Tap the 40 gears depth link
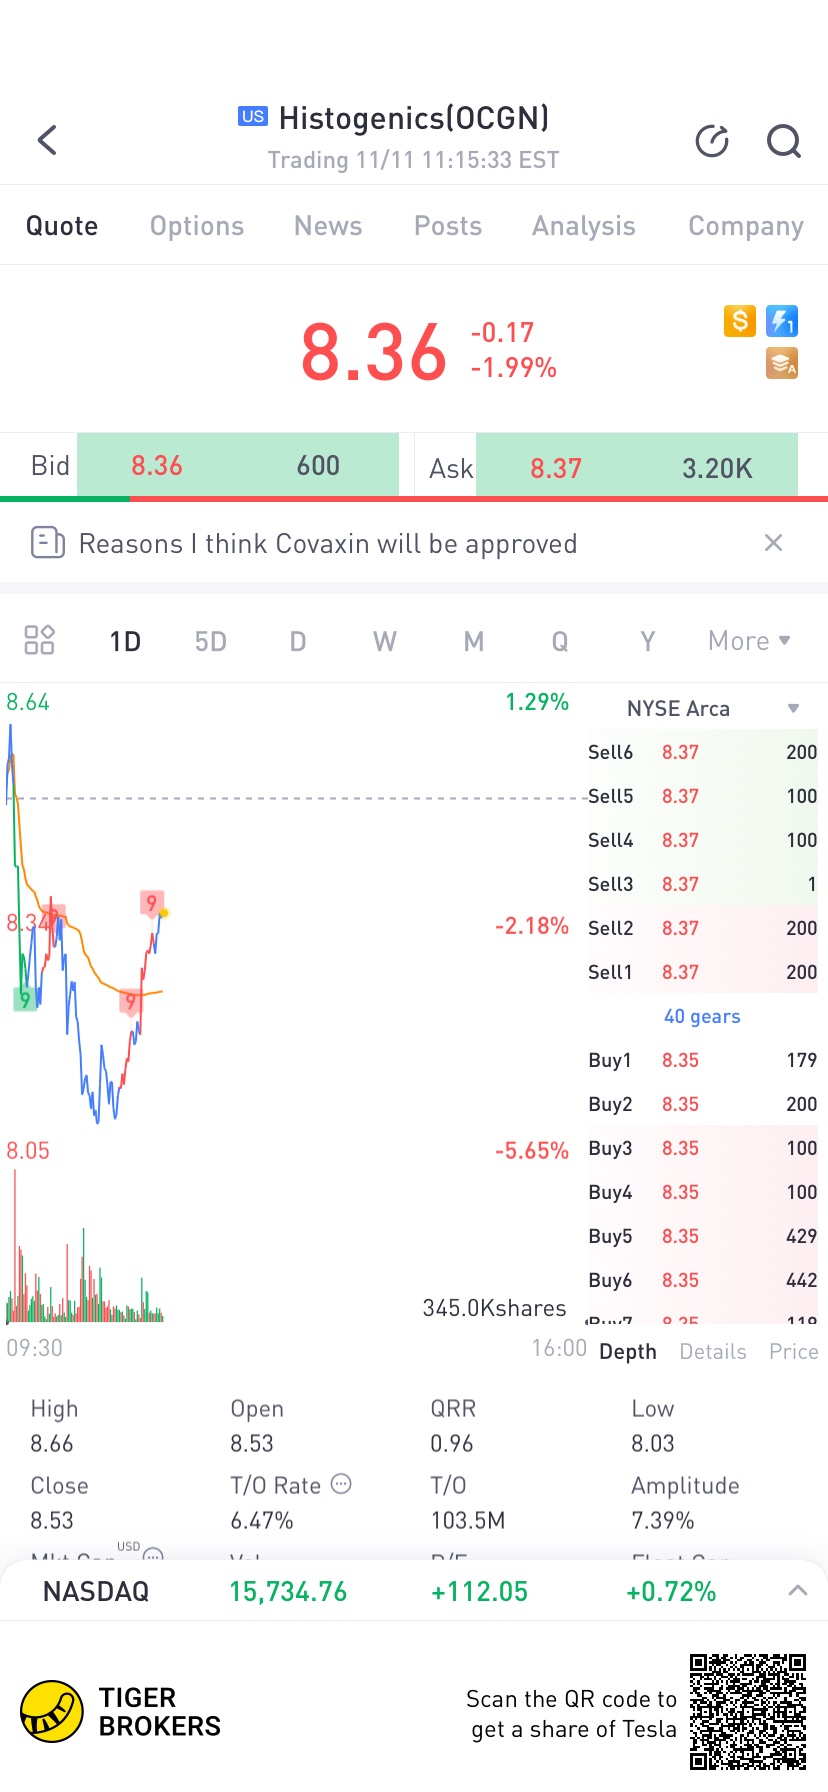Screen dimensions: 828x1792 [702, 1016]
